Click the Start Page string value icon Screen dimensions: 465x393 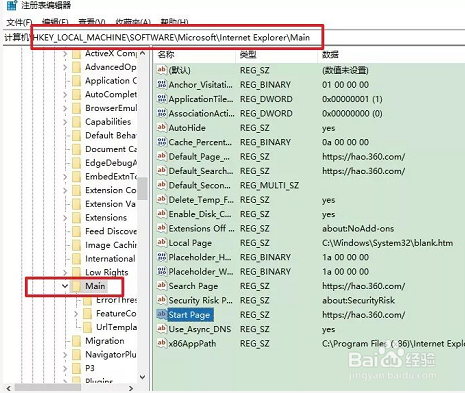tap(162, 314)
